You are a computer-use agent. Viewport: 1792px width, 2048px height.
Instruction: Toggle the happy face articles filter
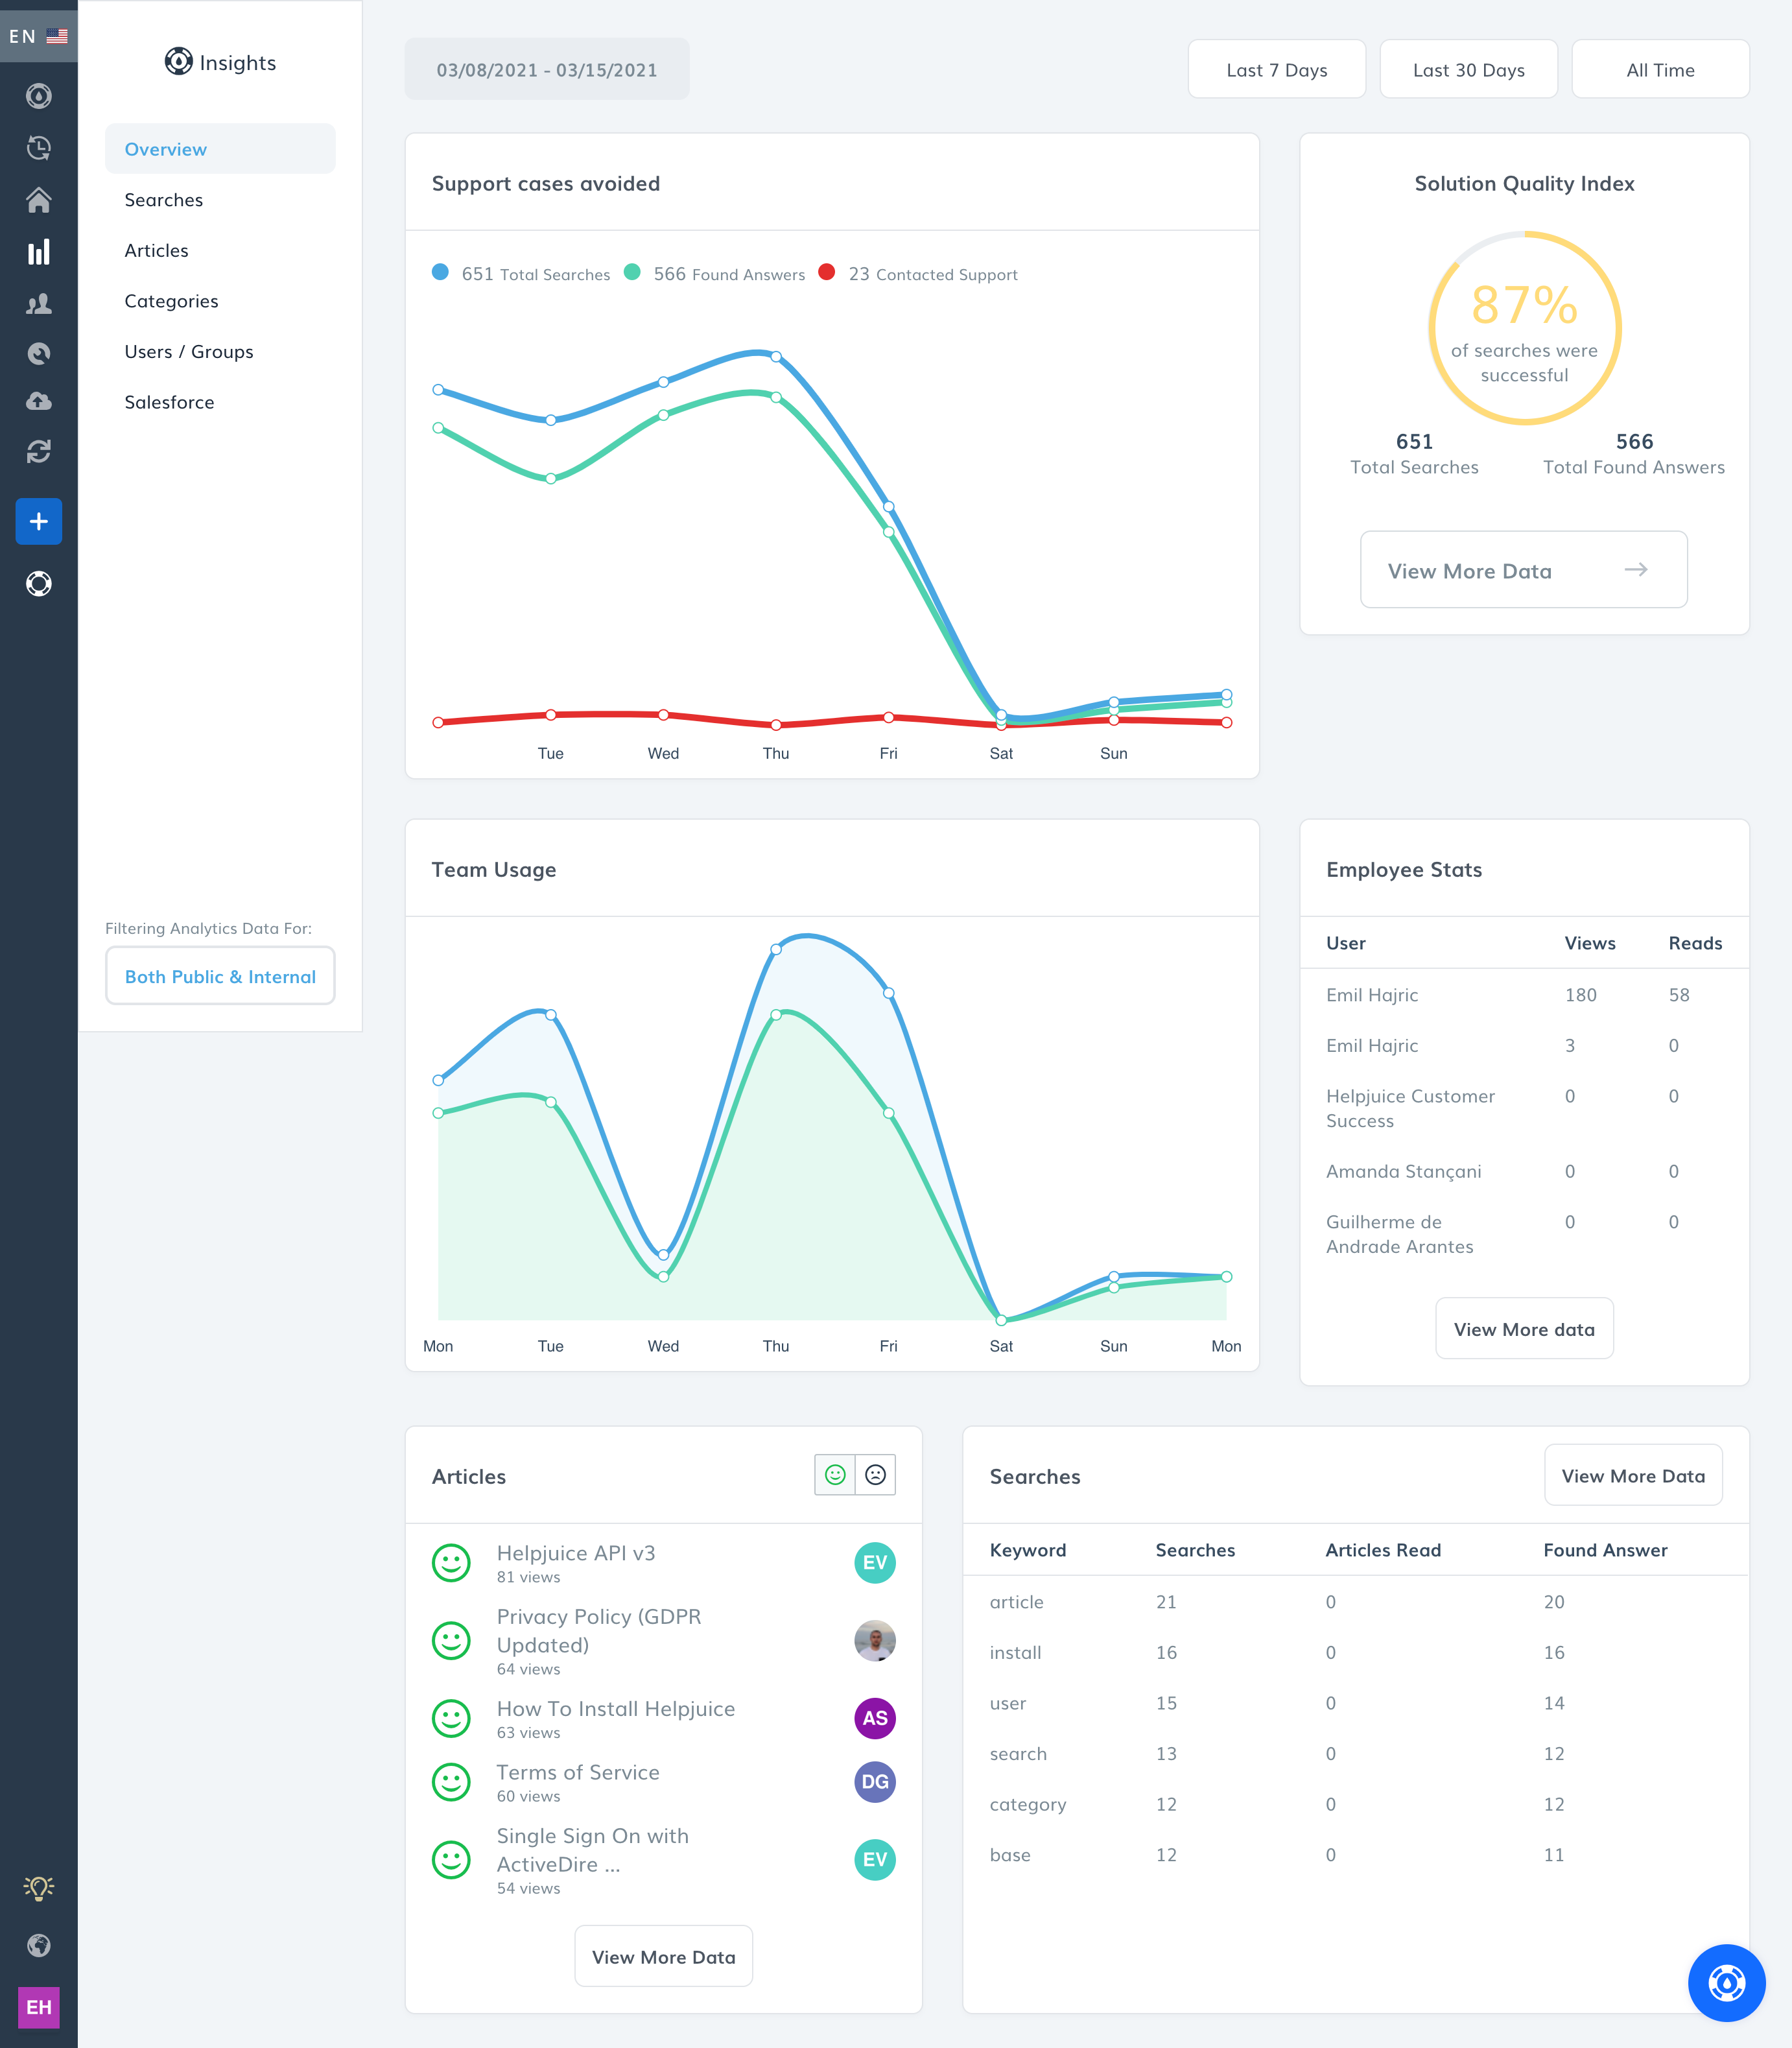(835, 1474)
